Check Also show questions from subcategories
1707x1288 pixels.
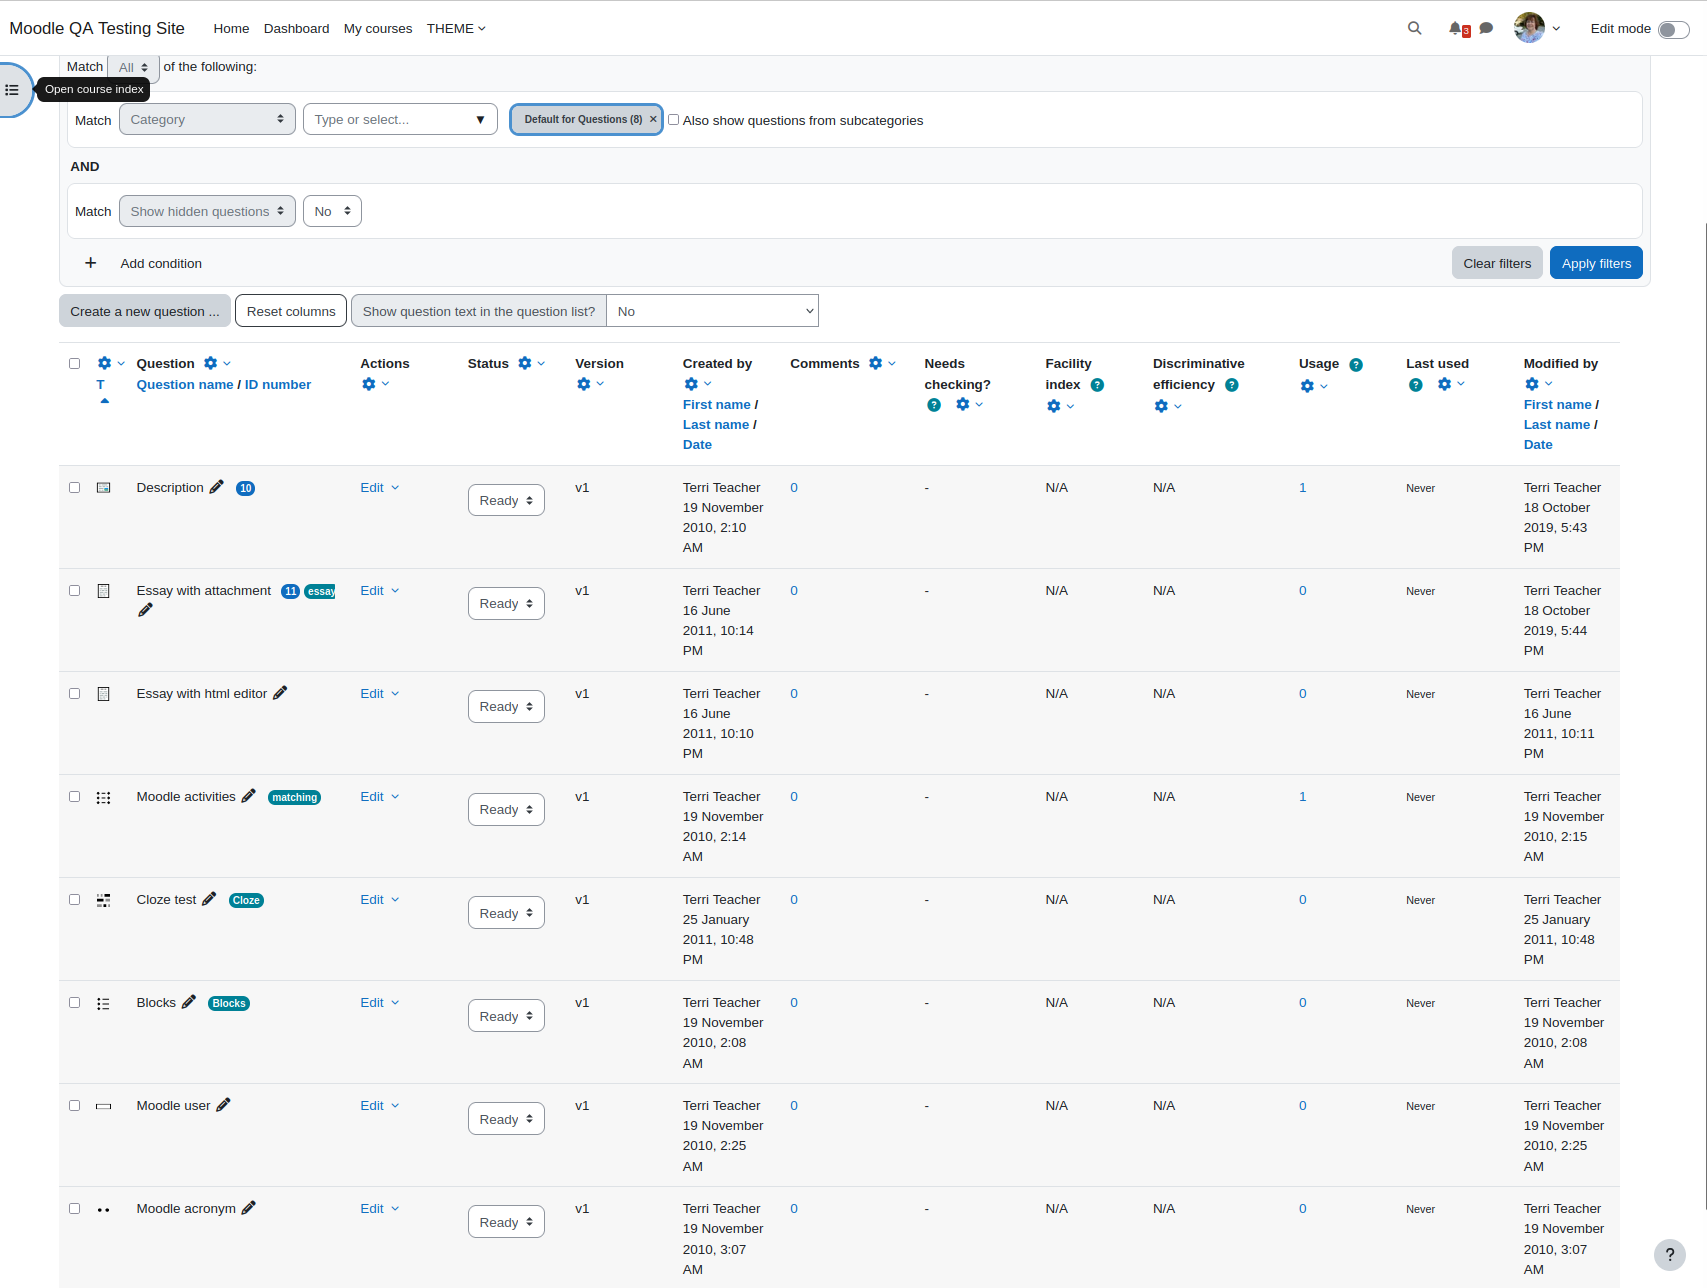[673, 120]
